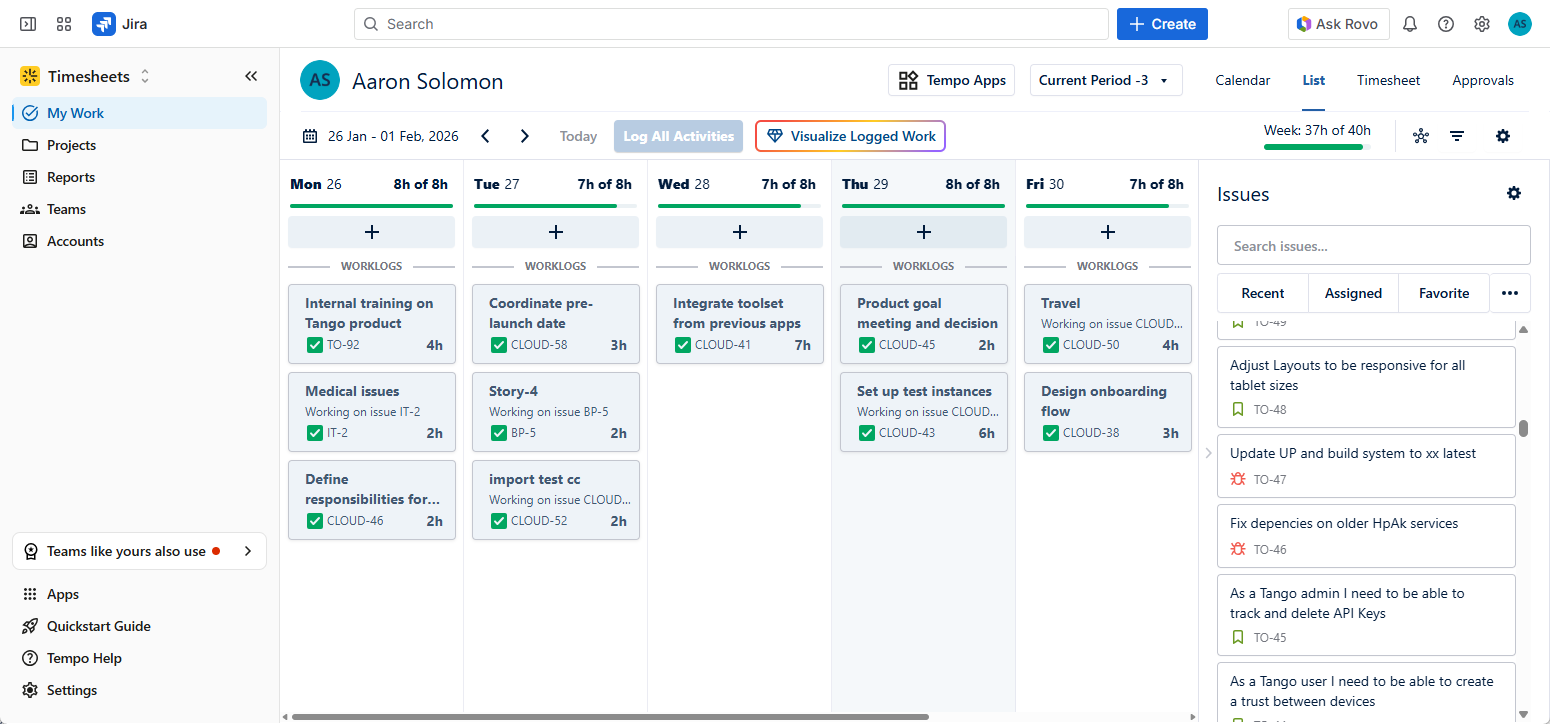Toggle the checkbox on Travel CLOUD-50 worklog

[1051, 344]
